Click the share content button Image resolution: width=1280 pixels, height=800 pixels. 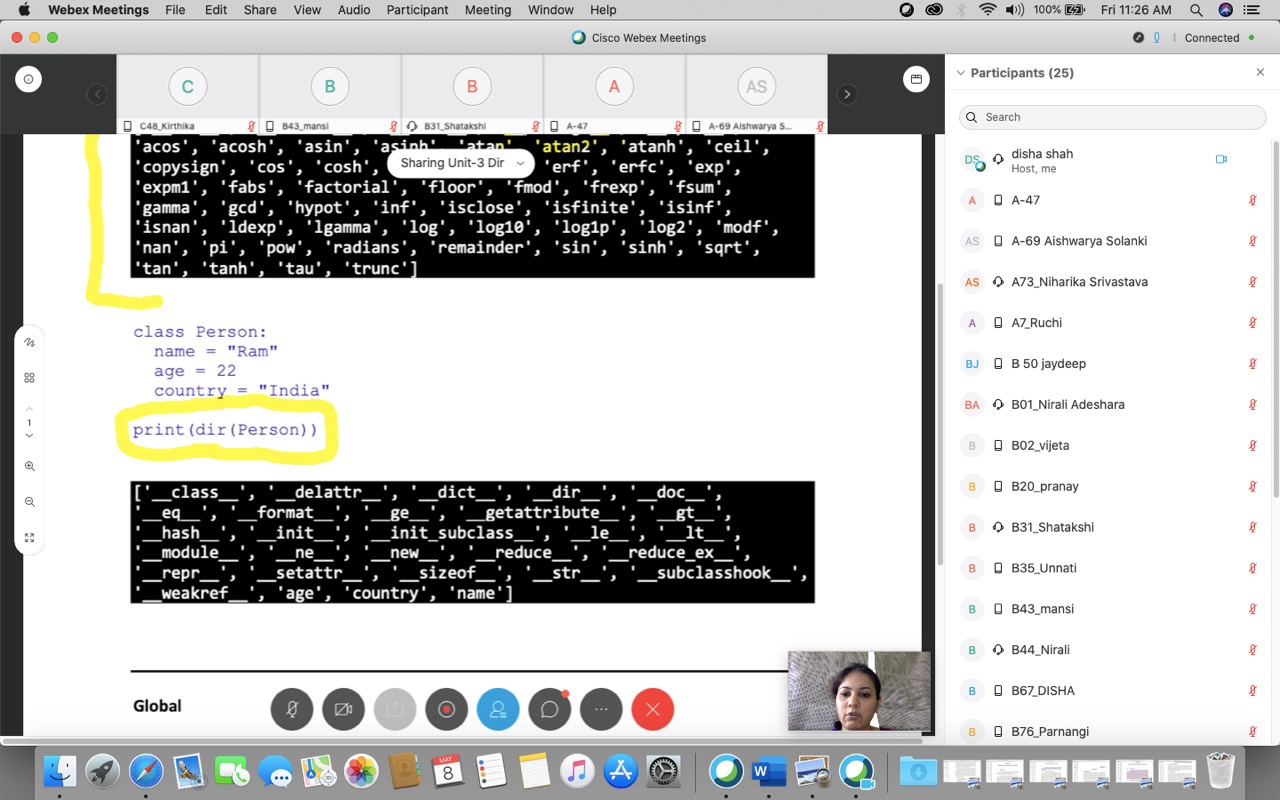pos(395,709)
